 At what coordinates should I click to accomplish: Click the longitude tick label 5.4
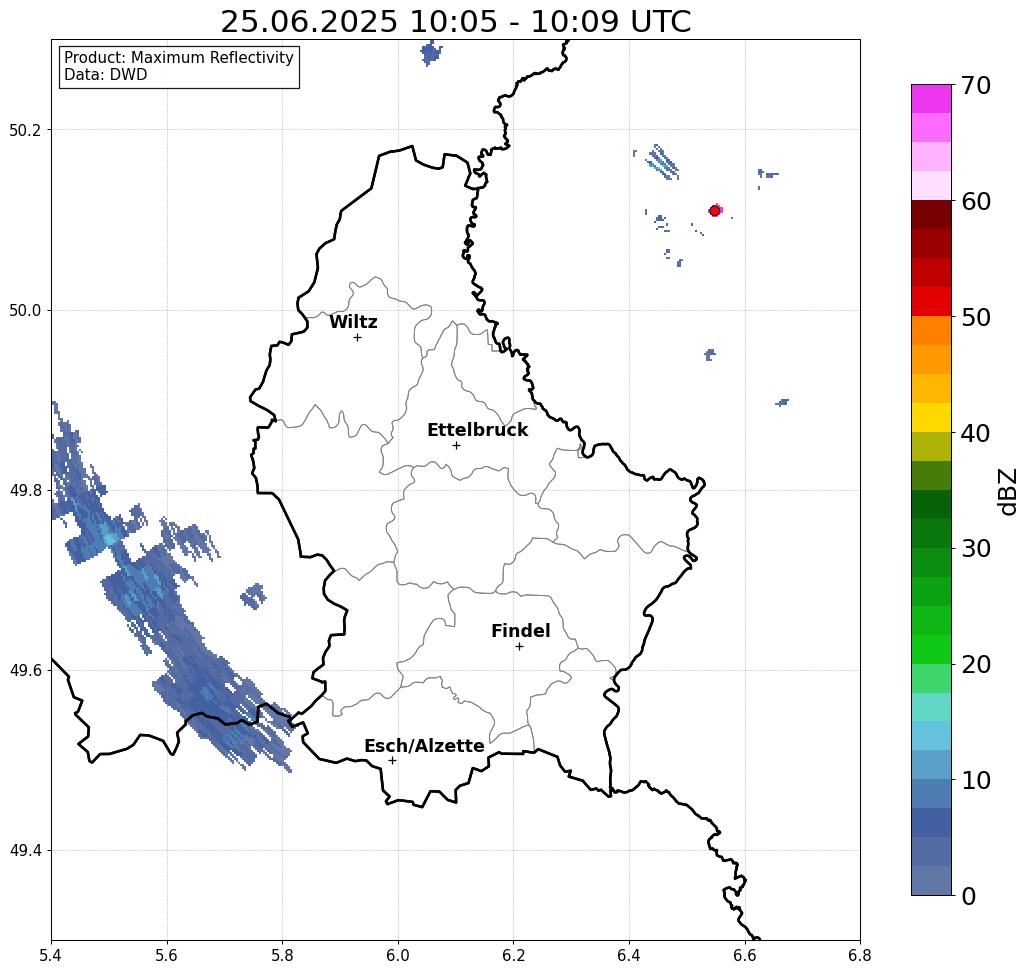[51, 955]
